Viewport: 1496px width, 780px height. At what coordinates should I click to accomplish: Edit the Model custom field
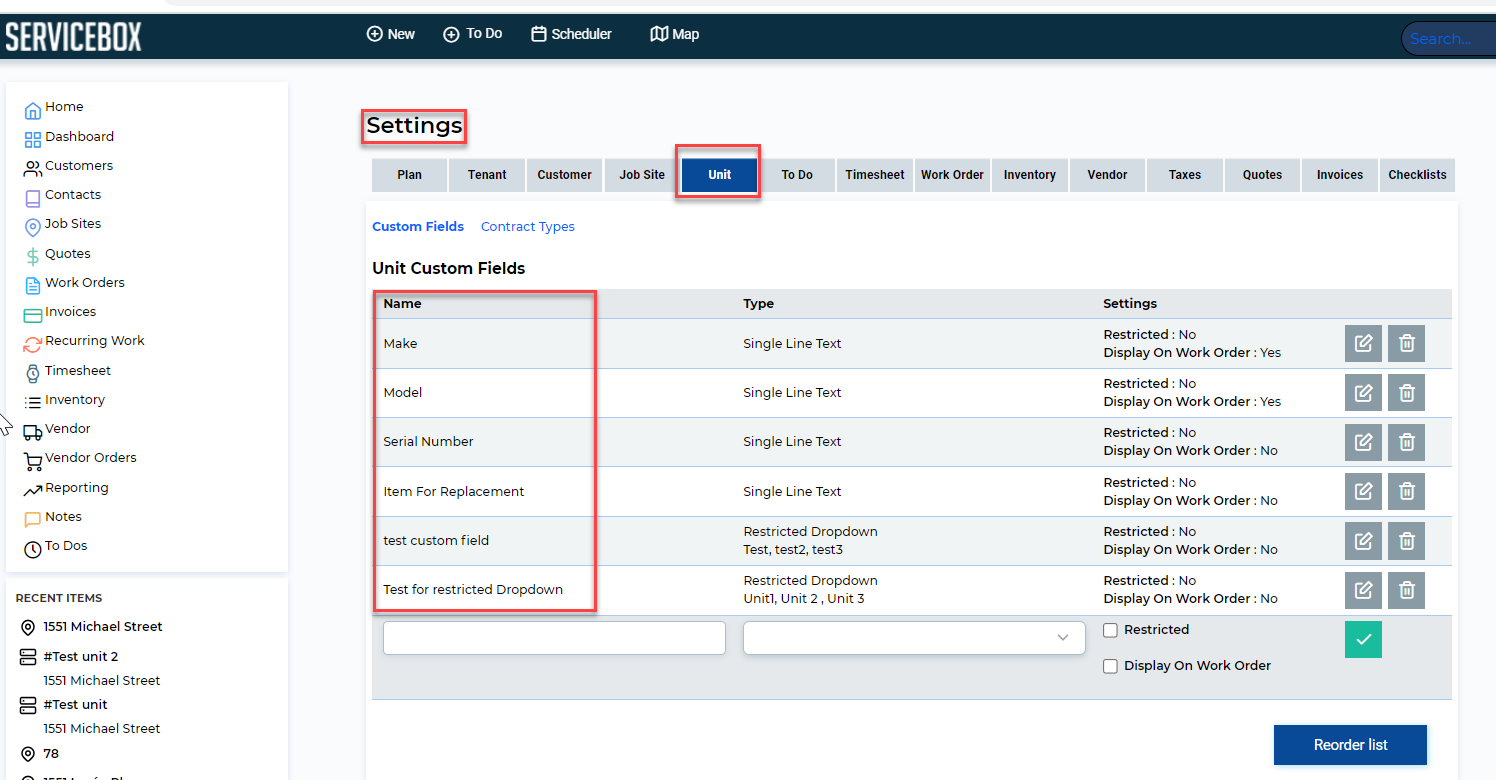[1363, 392]
